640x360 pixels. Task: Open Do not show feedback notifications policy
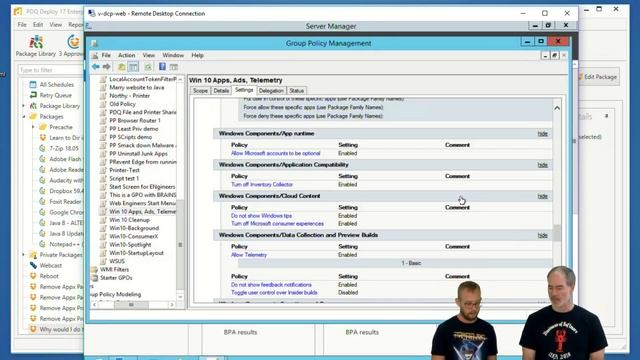[271, 284]
